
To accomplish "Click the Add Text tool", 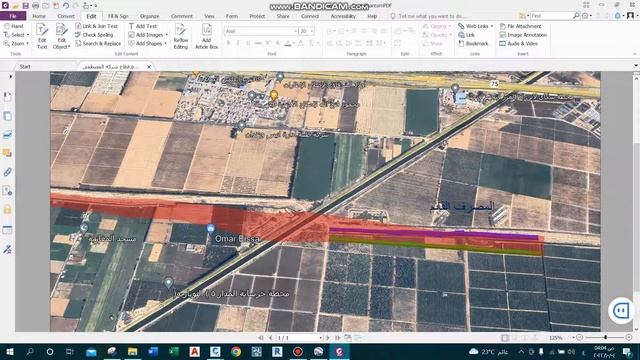I will pos(142,26).
